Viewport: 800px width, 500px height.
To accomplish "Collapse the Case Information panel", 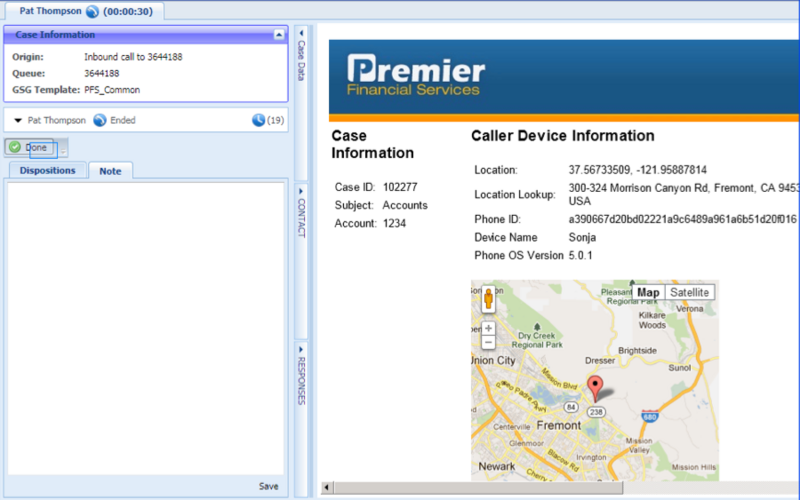I will tap(278, 35).
